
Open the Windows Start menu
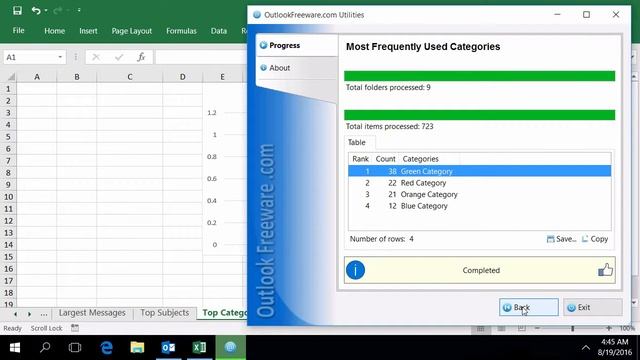15,347
